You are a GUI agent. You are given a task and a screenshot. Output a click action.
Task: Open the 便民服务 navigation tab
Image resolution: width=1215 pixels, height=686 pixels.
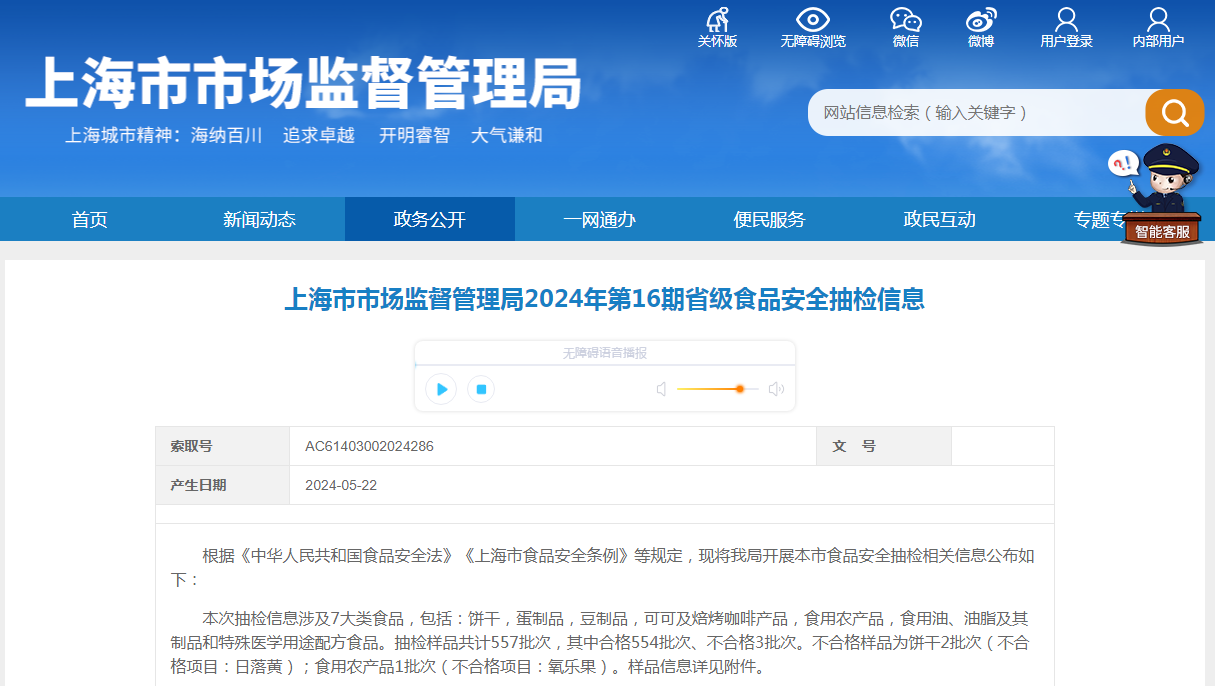pyautogui.click(x=770, y=219)
